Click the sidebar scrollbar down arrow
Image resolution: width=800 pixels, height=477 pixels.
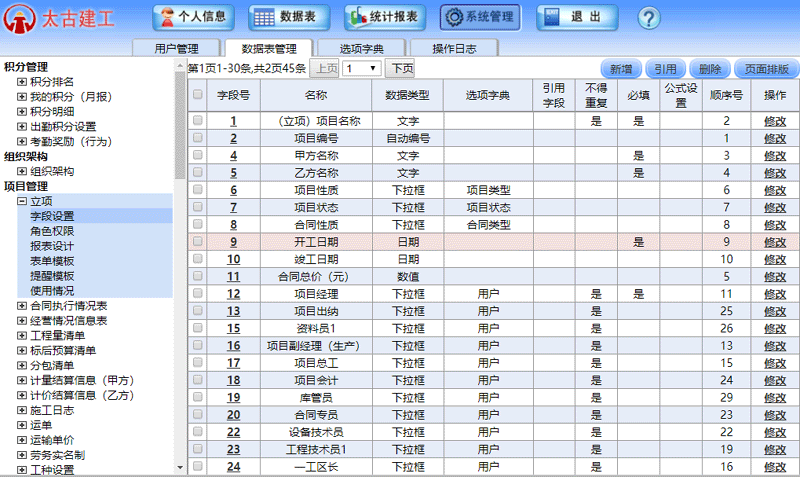point(180,467)
